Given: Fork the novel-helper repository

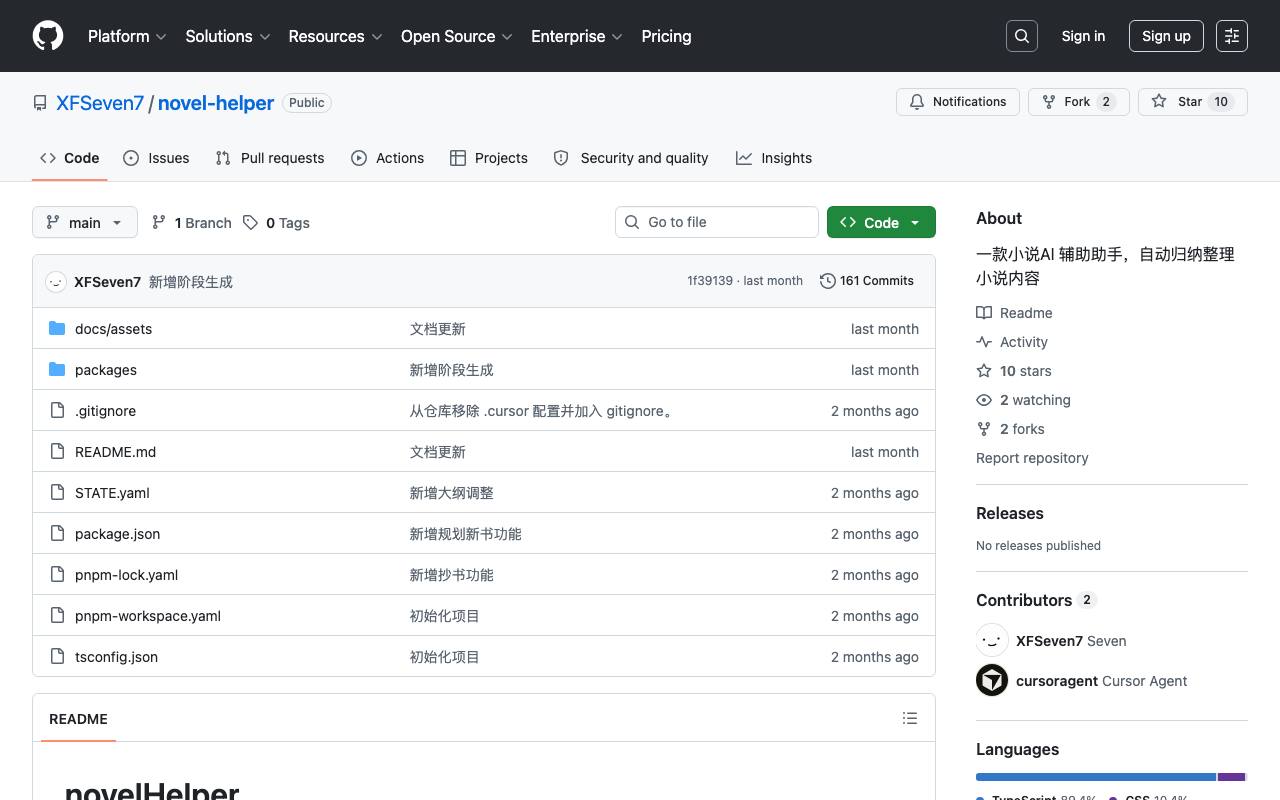Looking at the screenshot, I should click(1078, 102).
